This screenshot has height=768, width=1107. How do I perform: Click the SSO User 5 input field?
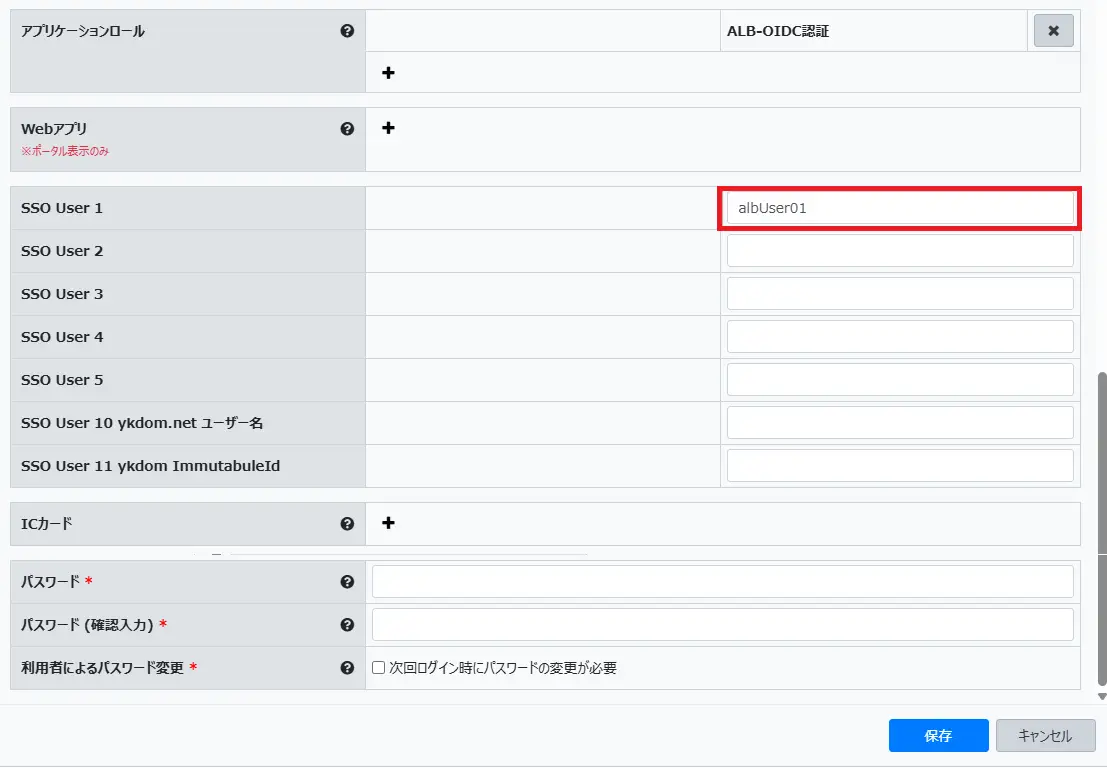pyautogui.click(x=900, y=380)
